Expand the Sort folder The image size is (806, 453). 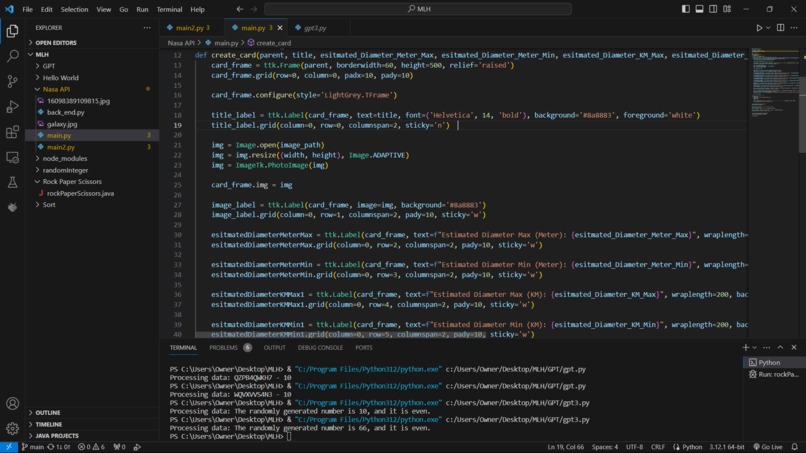pyautogui.click(x=49, y=205)
